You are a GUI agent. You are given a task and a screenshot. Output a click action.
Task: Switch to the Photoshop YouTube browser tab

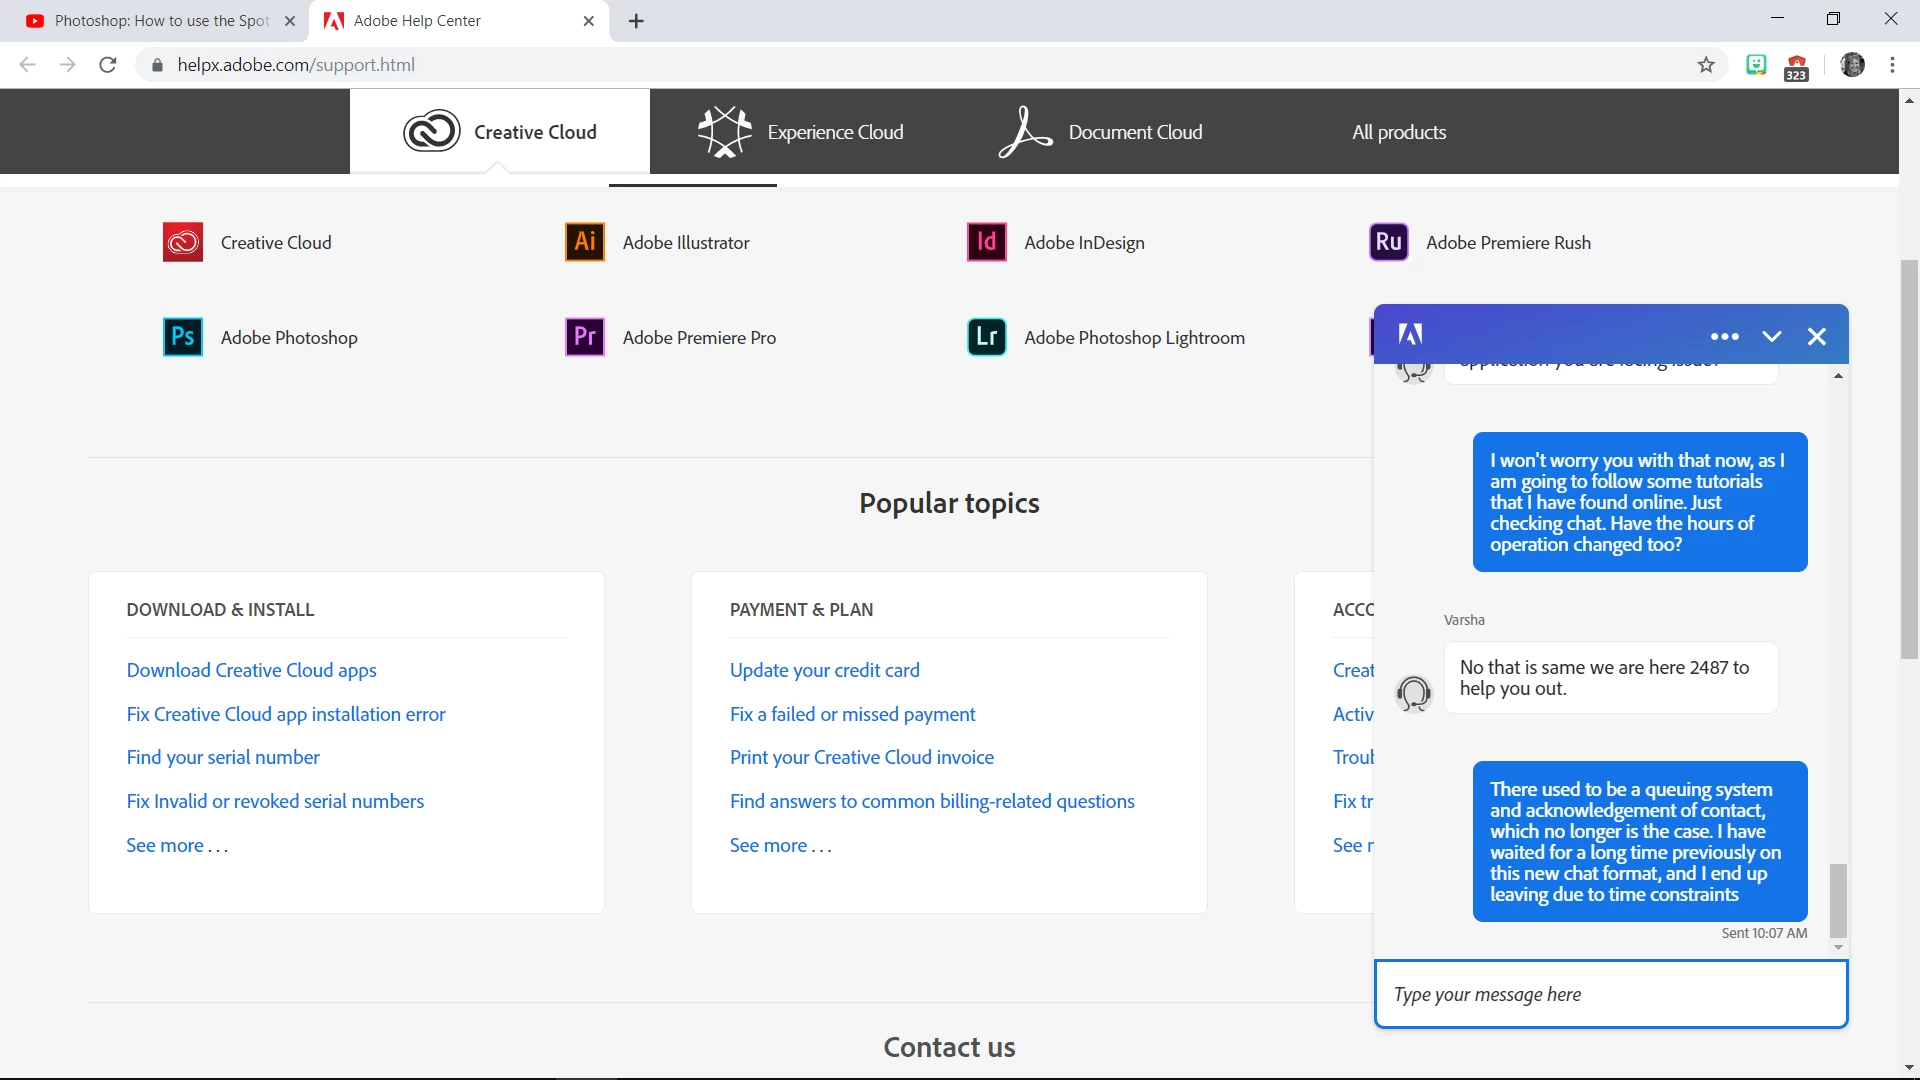160,21
